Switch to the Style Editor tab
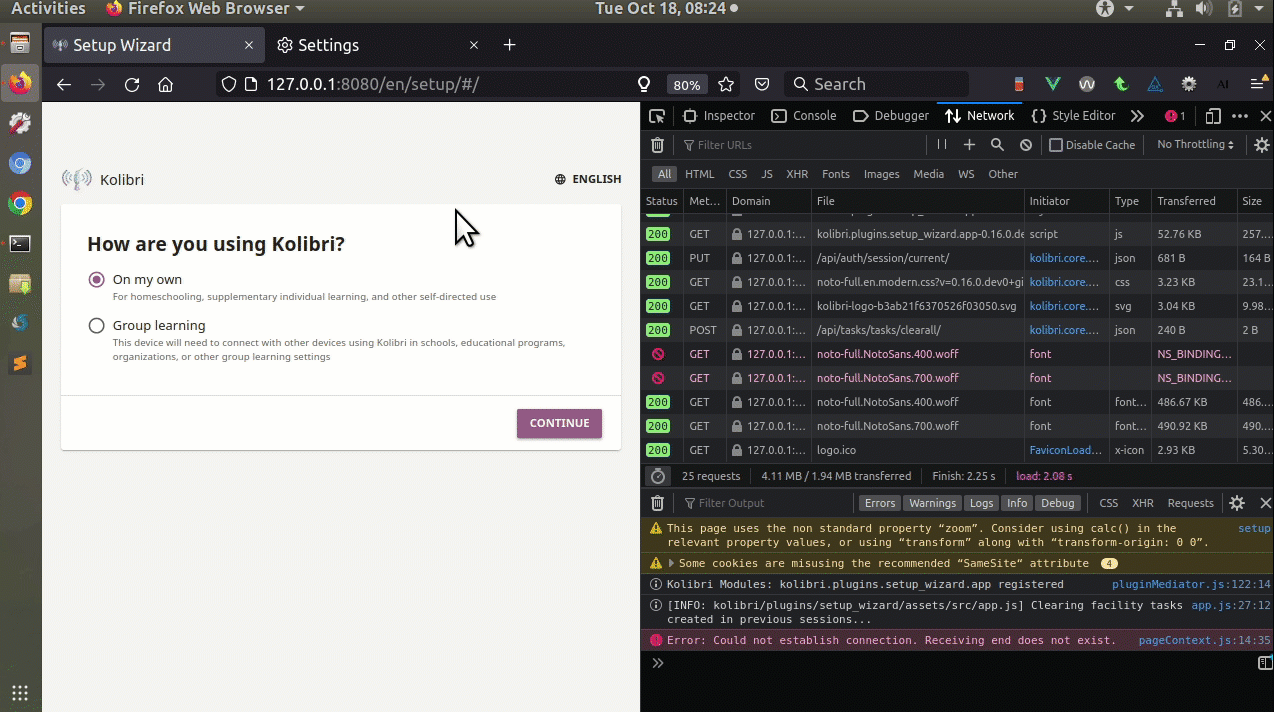Image resolution: width=1274 pixels, height=712 pixels. coord(1073,116)
